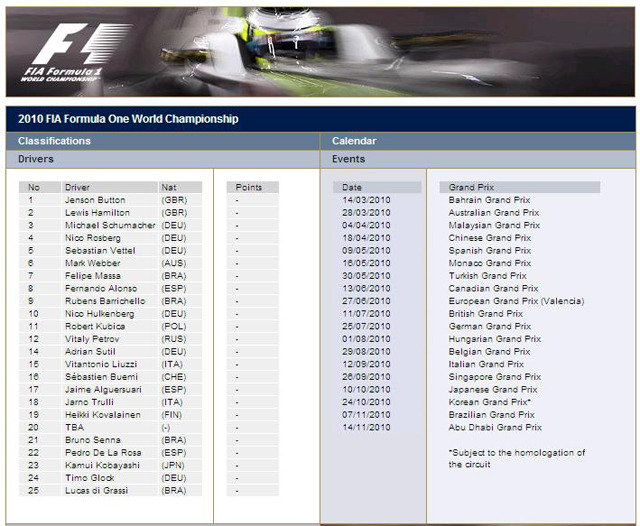Open the Abu Dhabi Grand Prix event
The height and width of the screenshot is (526, 640).
[x=495, y=428]
